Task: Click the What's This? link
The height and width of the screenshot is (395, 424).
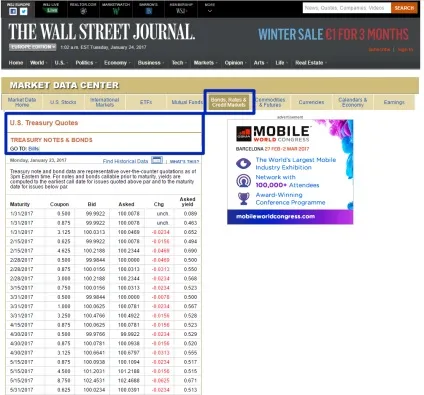Action: click(184, 161)
